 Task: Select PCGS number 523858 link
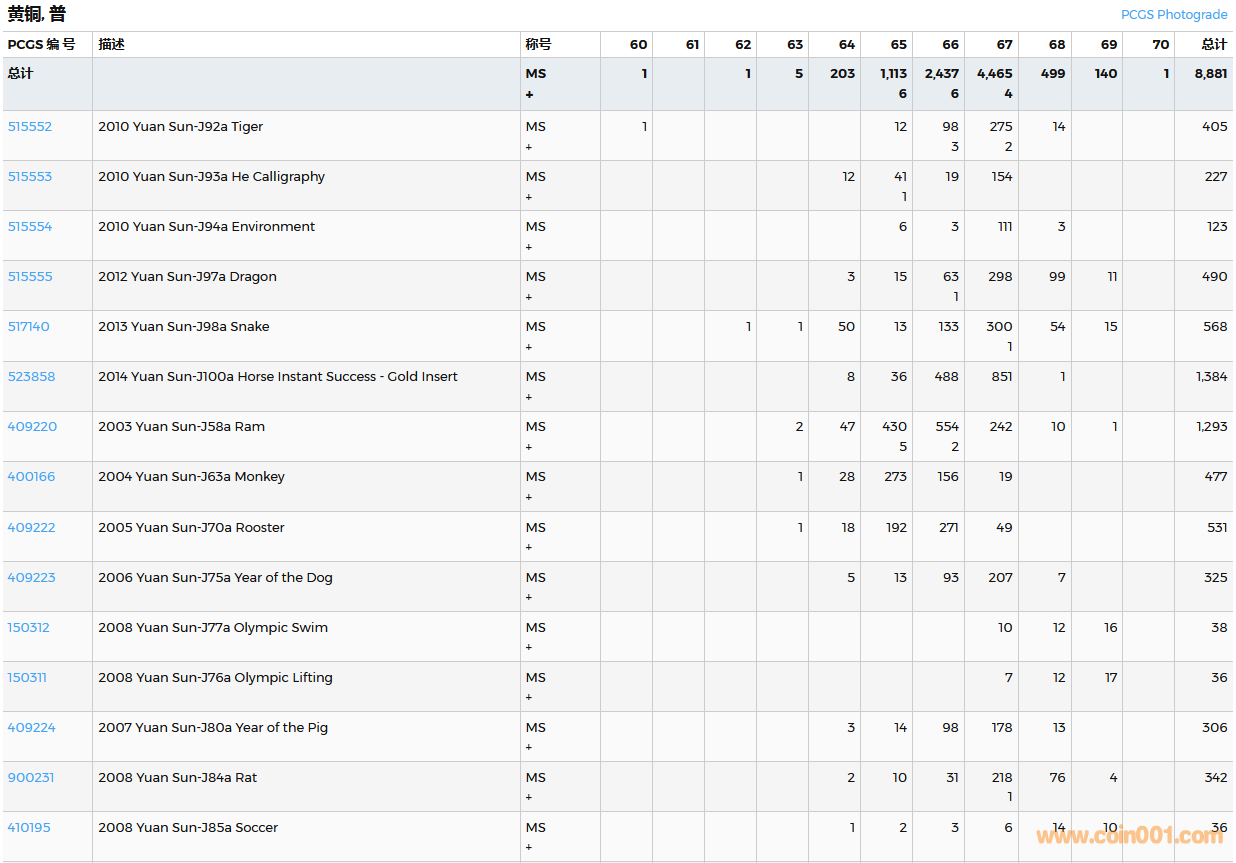31,377
